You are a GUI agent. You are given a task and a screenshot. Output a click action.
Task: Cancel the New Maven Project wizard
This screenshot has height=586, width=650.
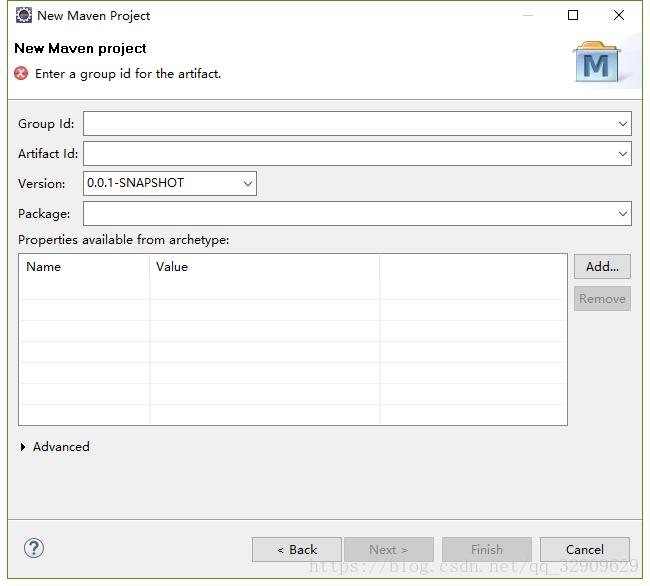tap(585, 550)
